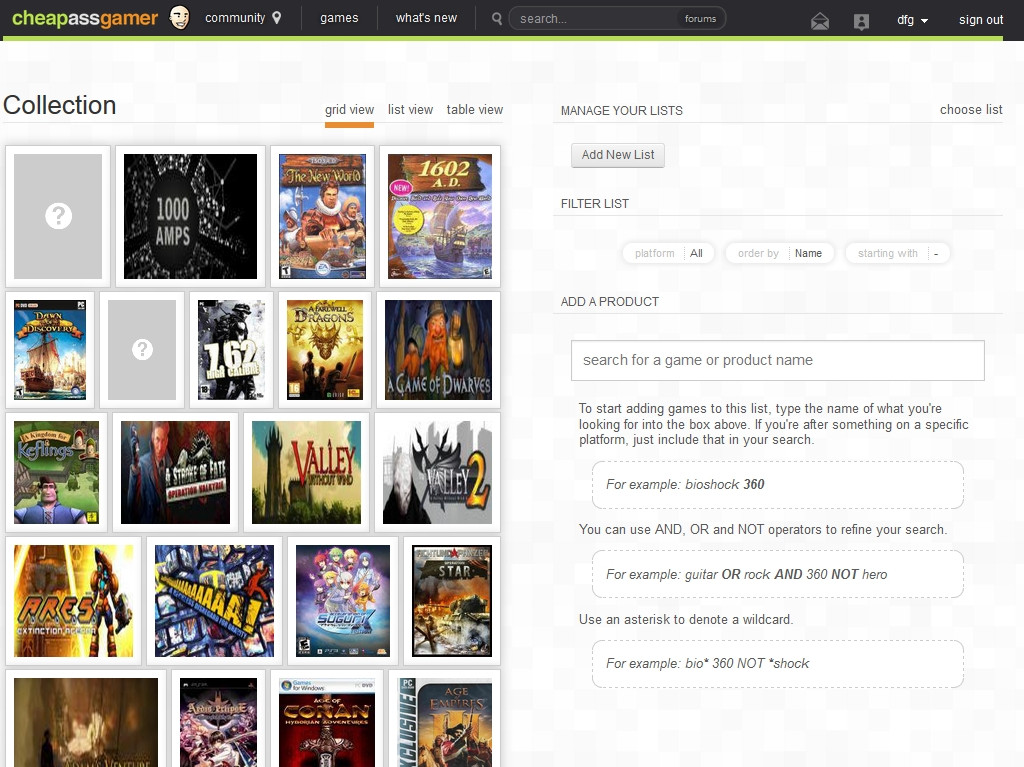Open the Agarest eclipse PSP game cover

click(218, 723)
